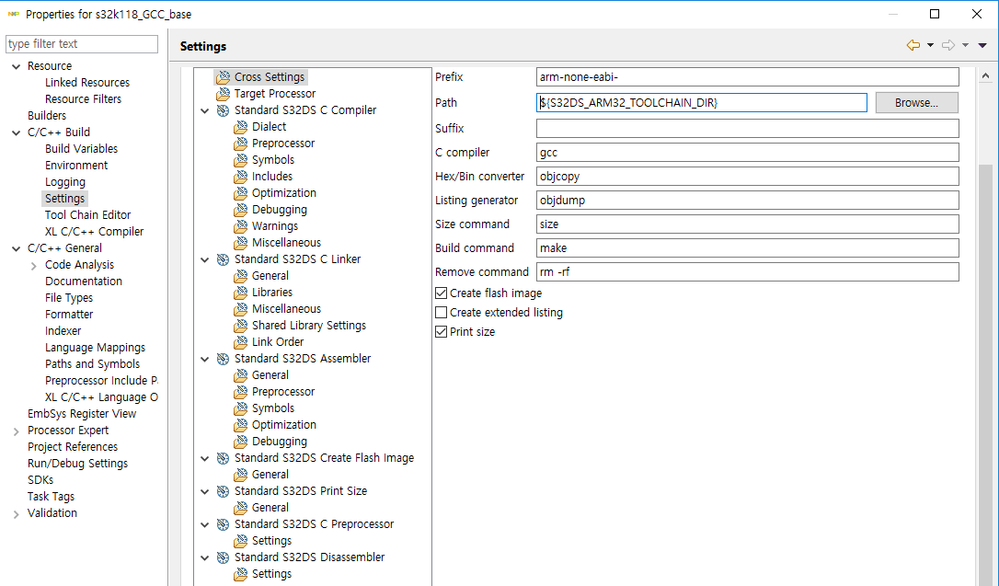Click the Shared Library Settings icon
999x586 pixels.
pos(241,325)
